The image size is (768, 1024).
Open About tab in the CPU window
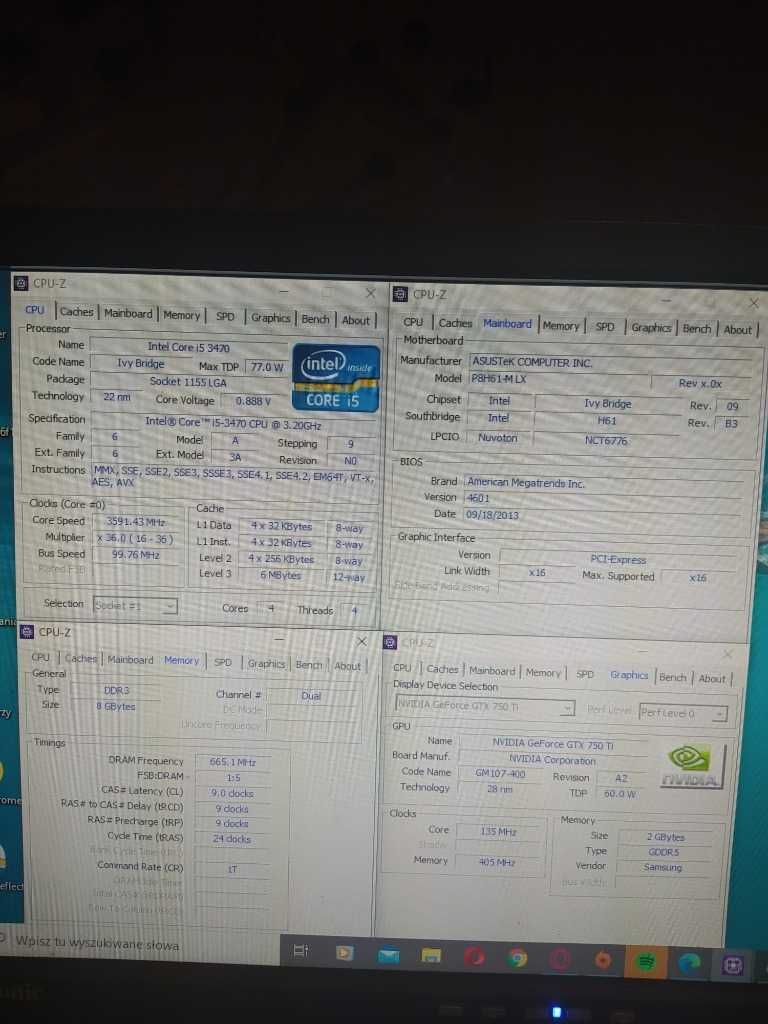point(356,320)
